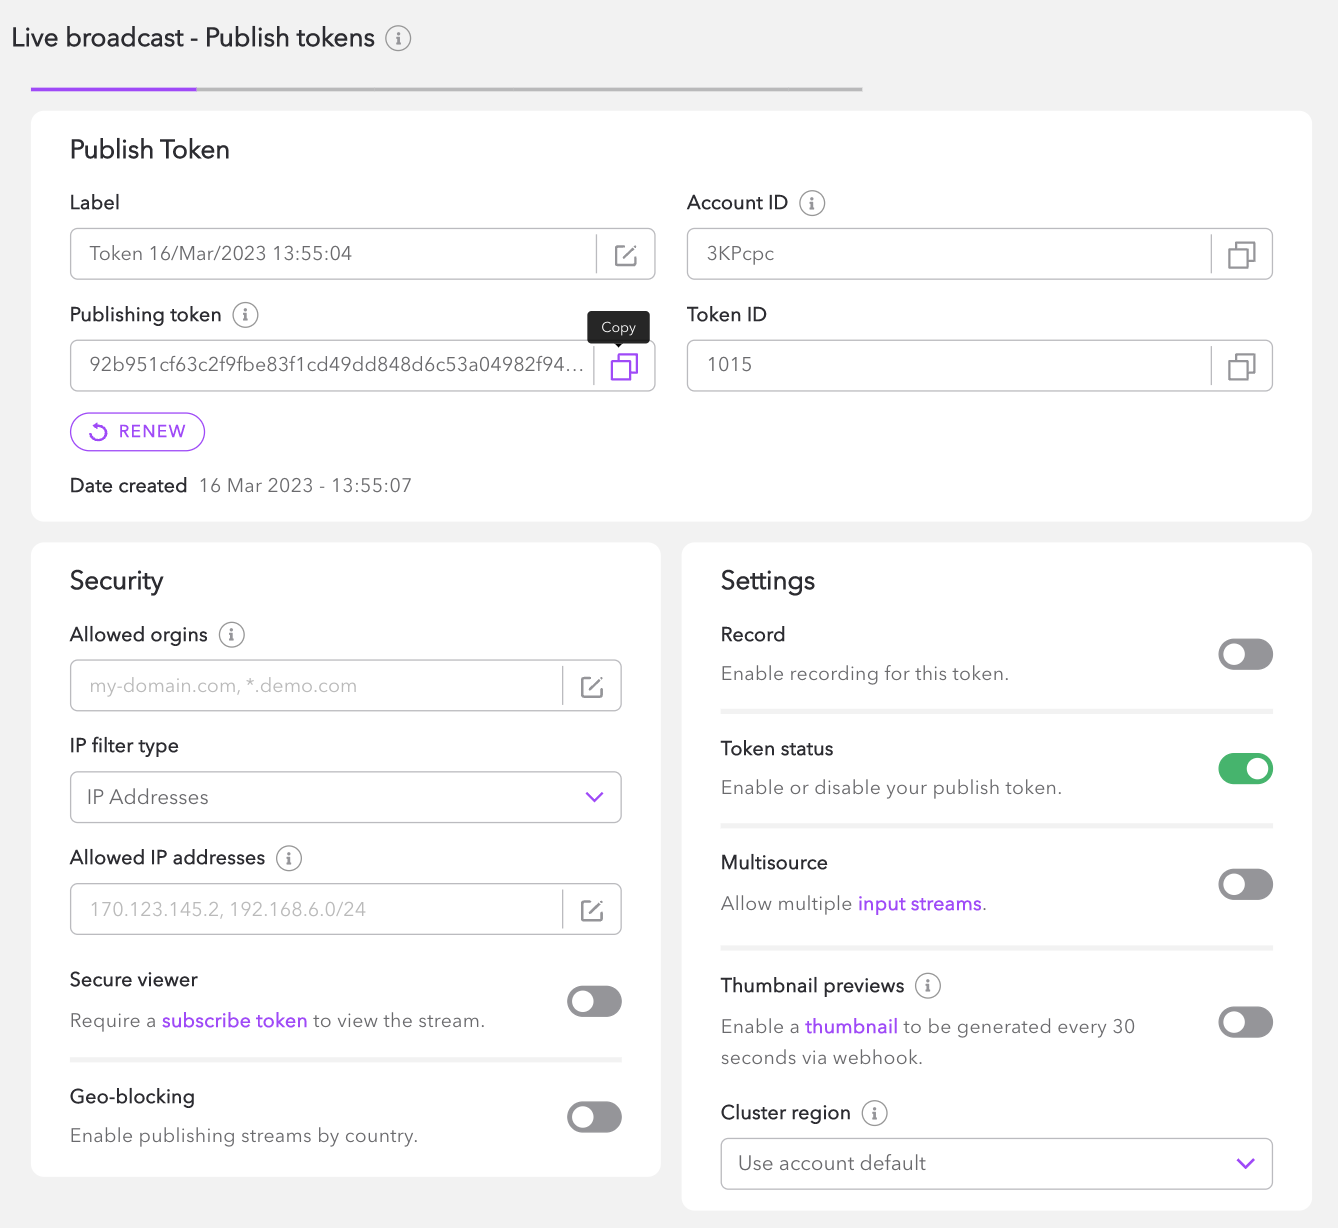Turn on Geo-blocking
This screenshot has height=1228, width=1338.
click(x=594, y=1117)
